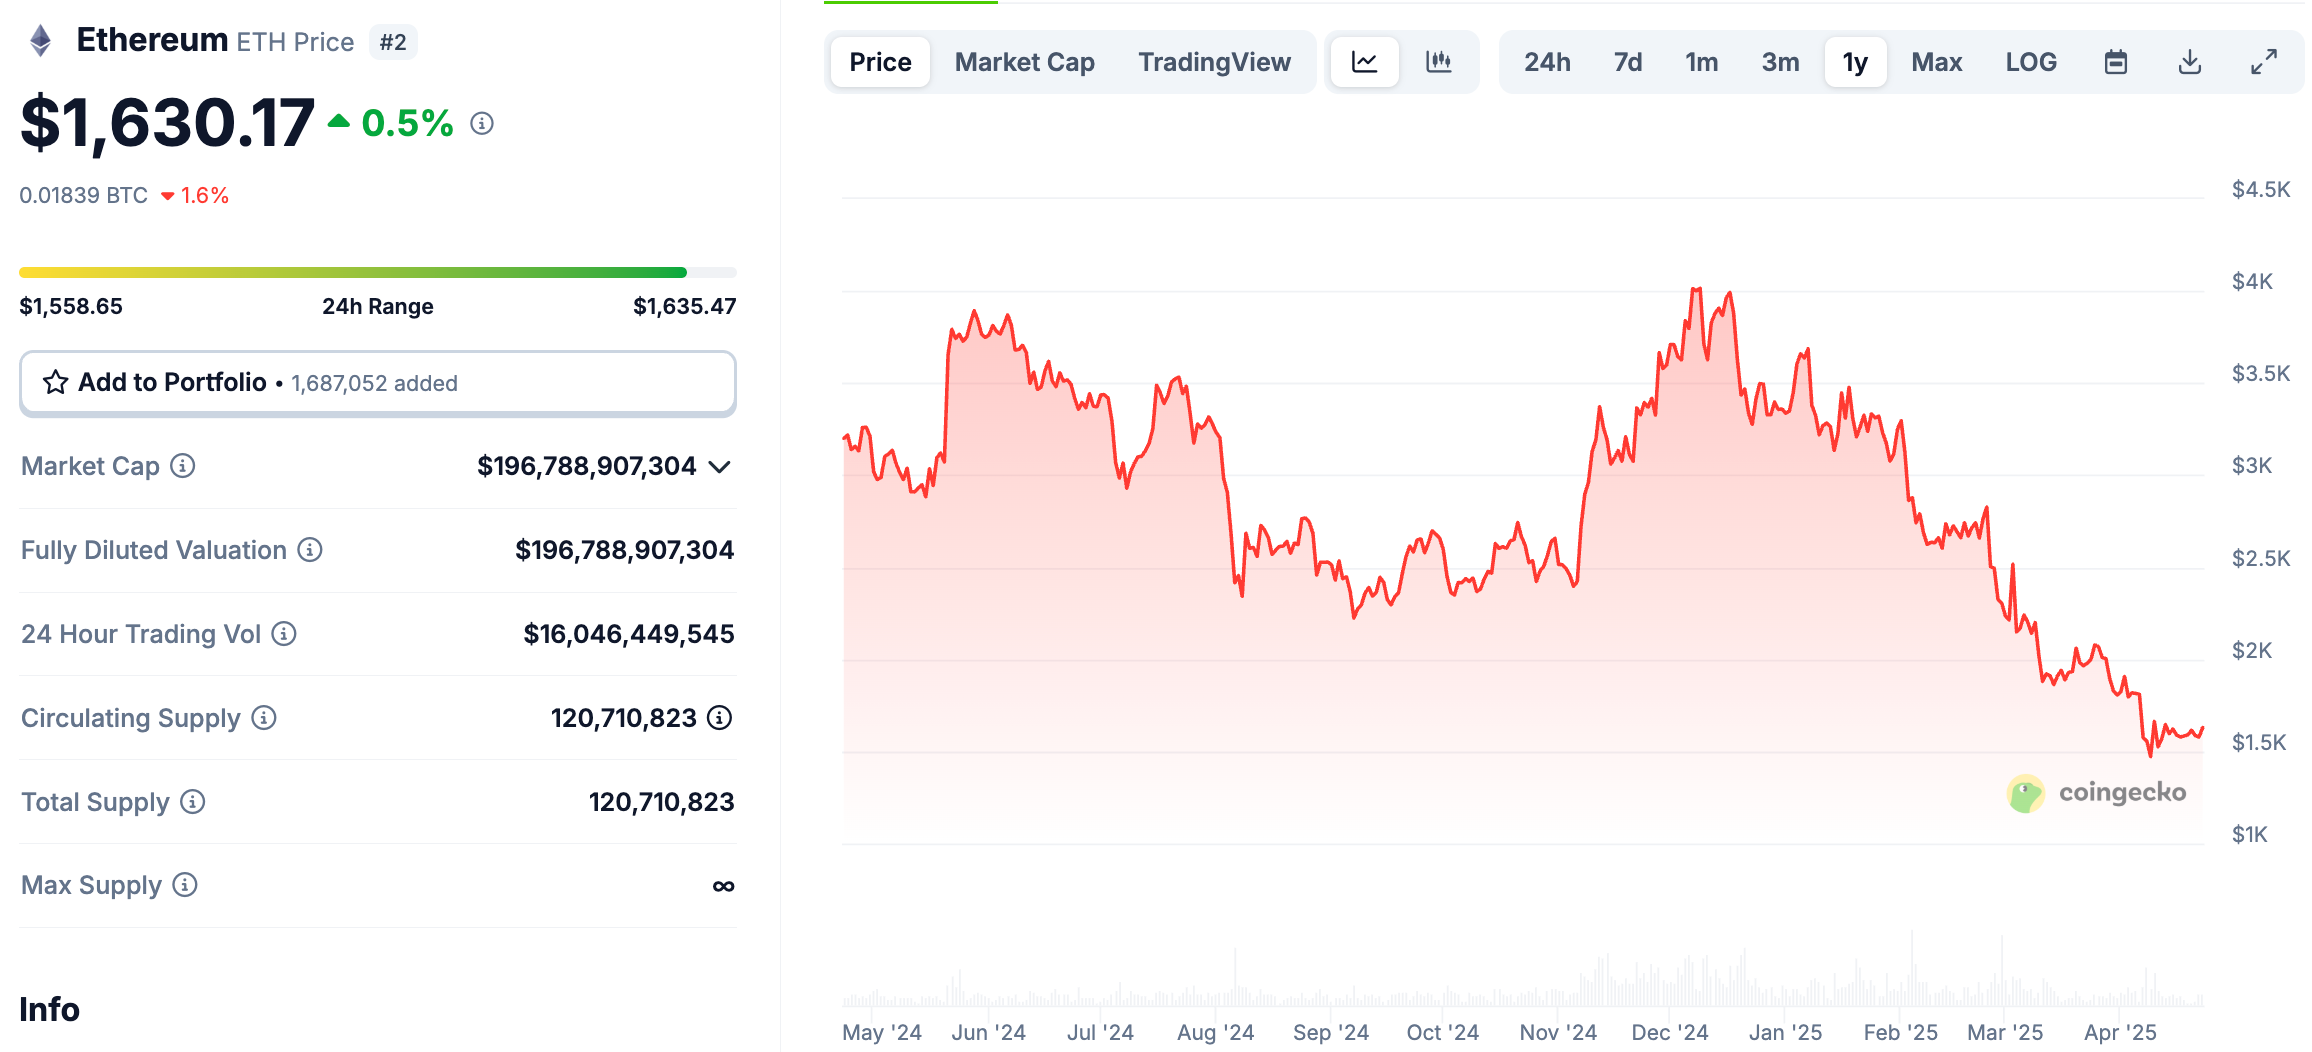
Task: Open the 24 Hour Trading Vol info icon
Action: pyautogui.click(x=284, y=634)
